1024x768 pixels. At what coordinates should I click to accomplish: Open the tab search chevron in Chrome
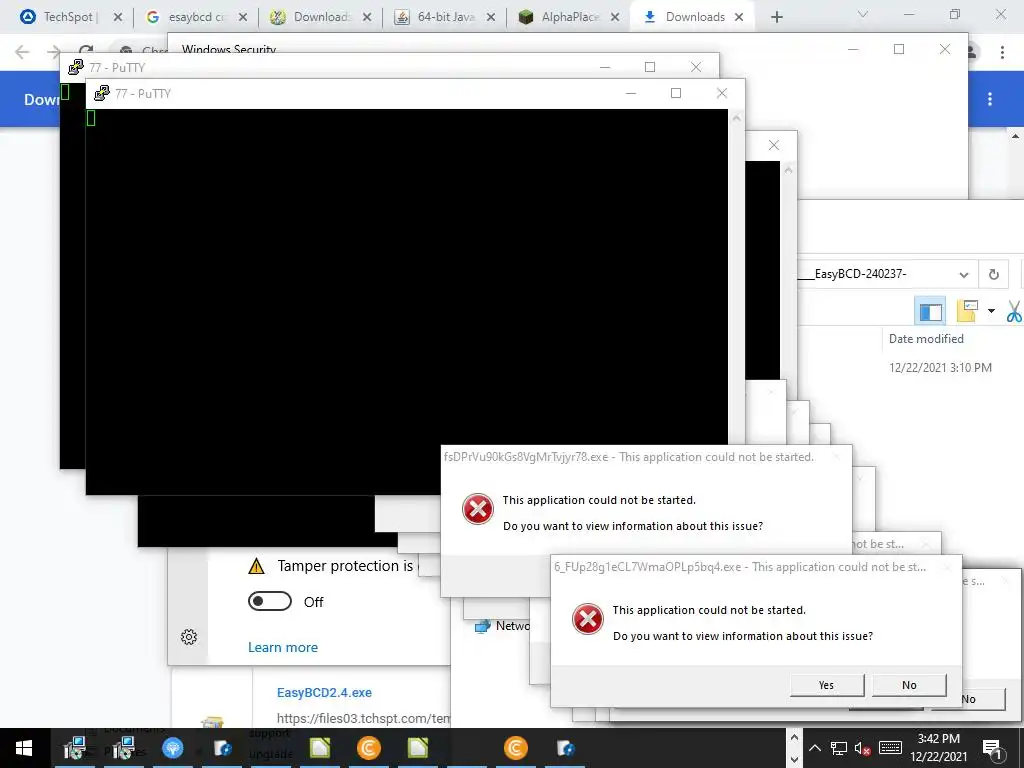click(863, 14)
